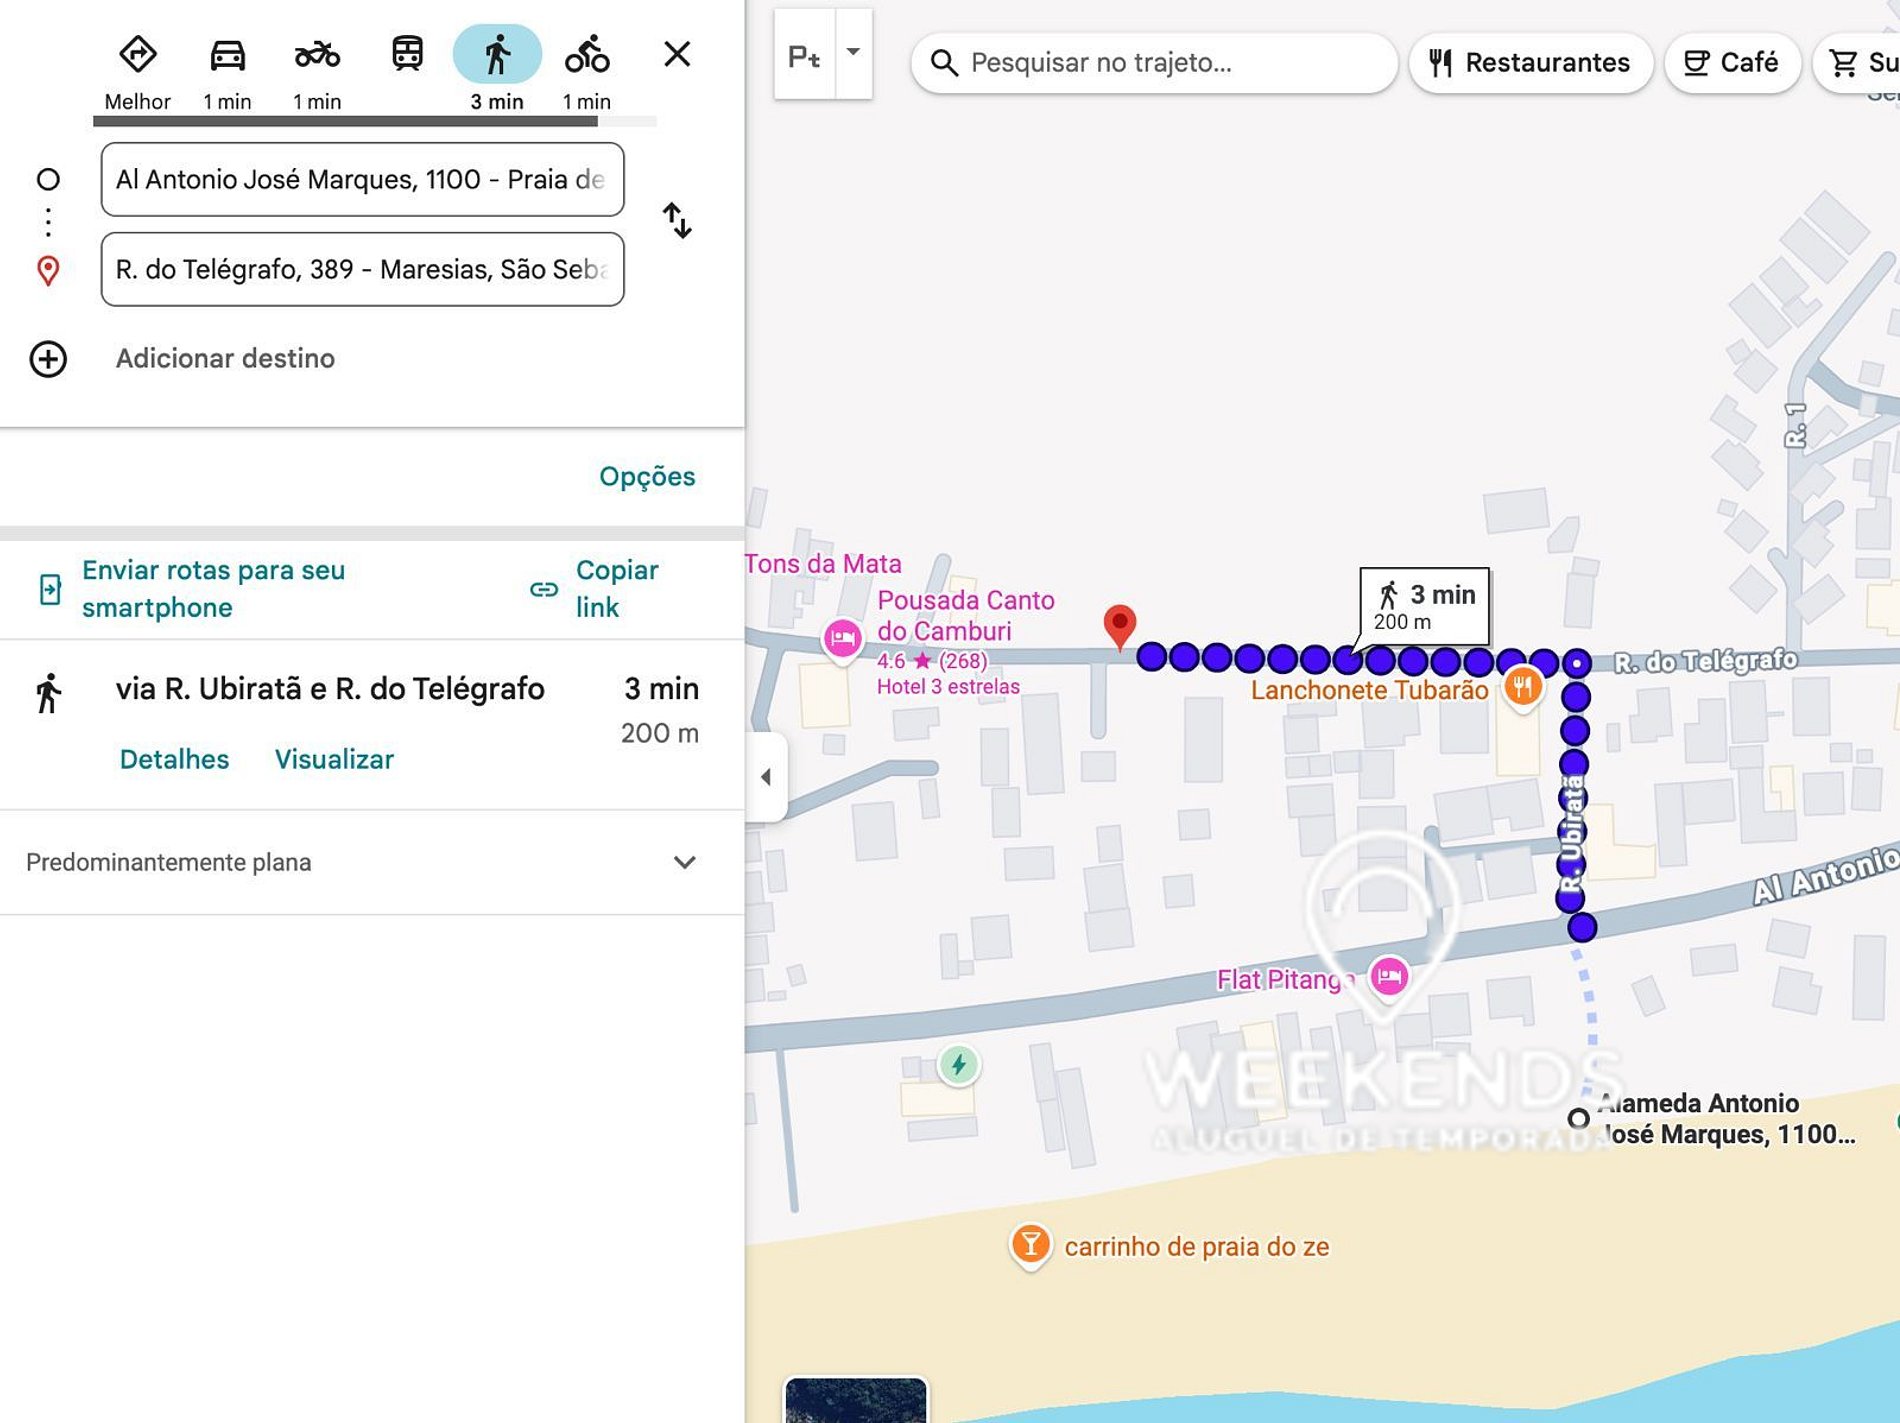
Task: Choose the motorcycle travel mode
Action: click(x=317, y=55)
